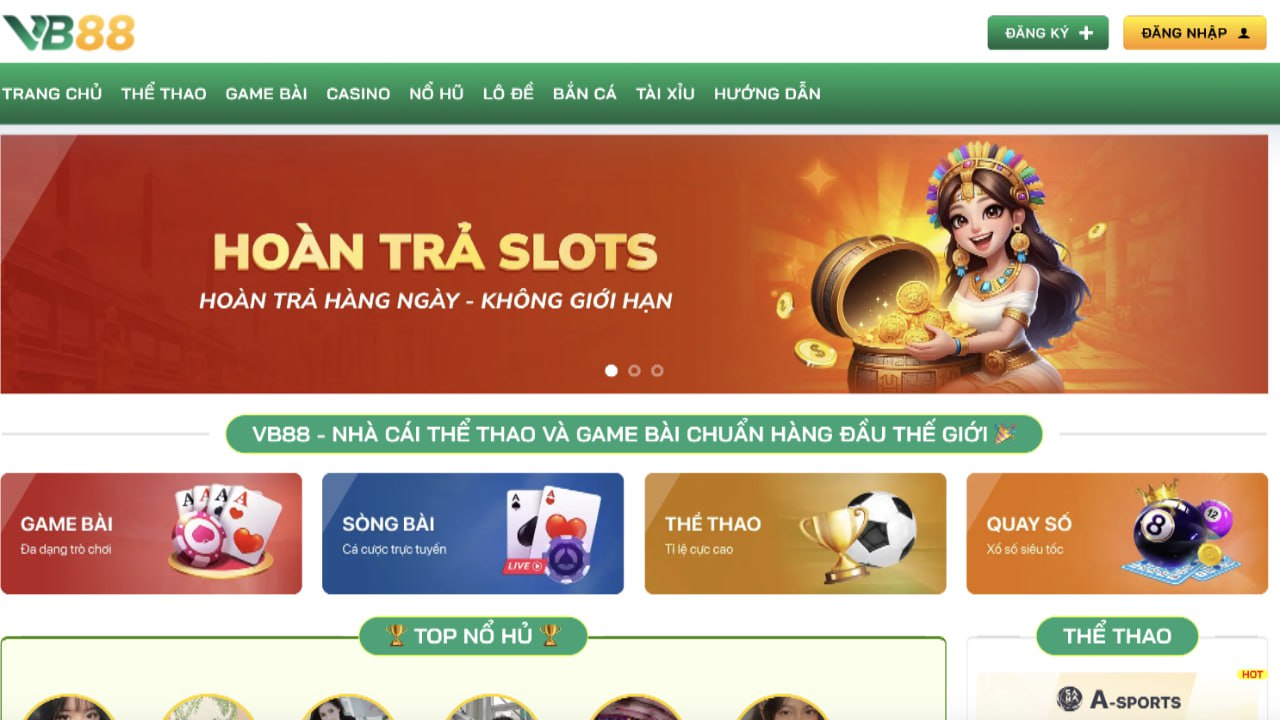
Task: Open the Trang Chủ menu item
Action: (52, 93)
